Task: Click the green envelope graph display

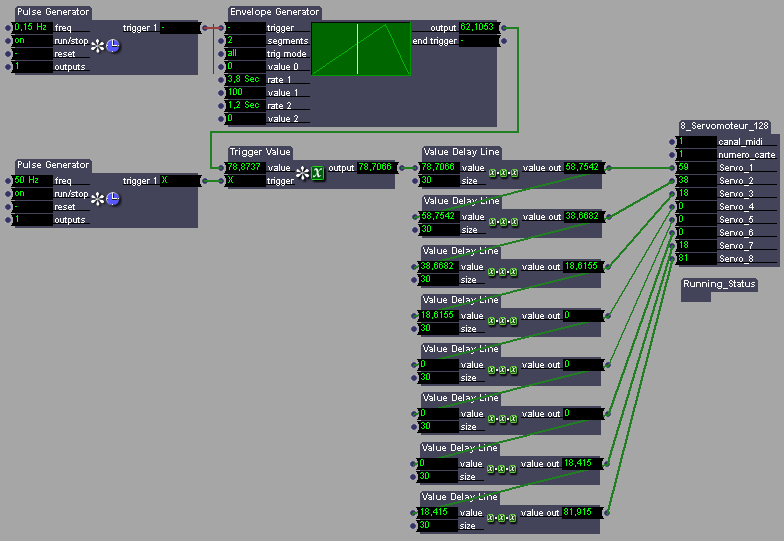Action: click(361, 49)
